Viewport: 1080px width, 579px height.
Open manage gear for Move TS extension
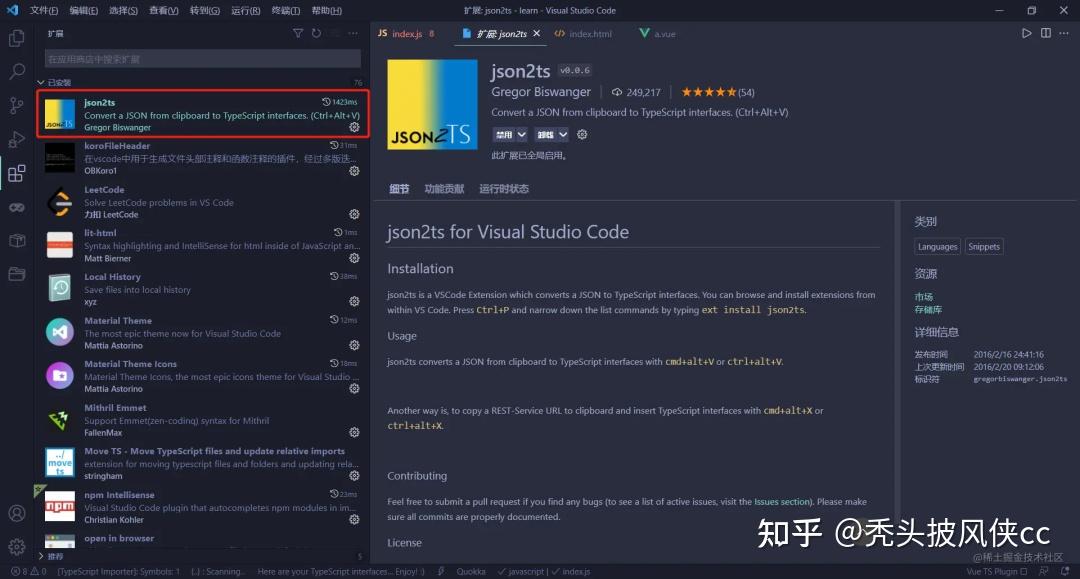[354, 476]
